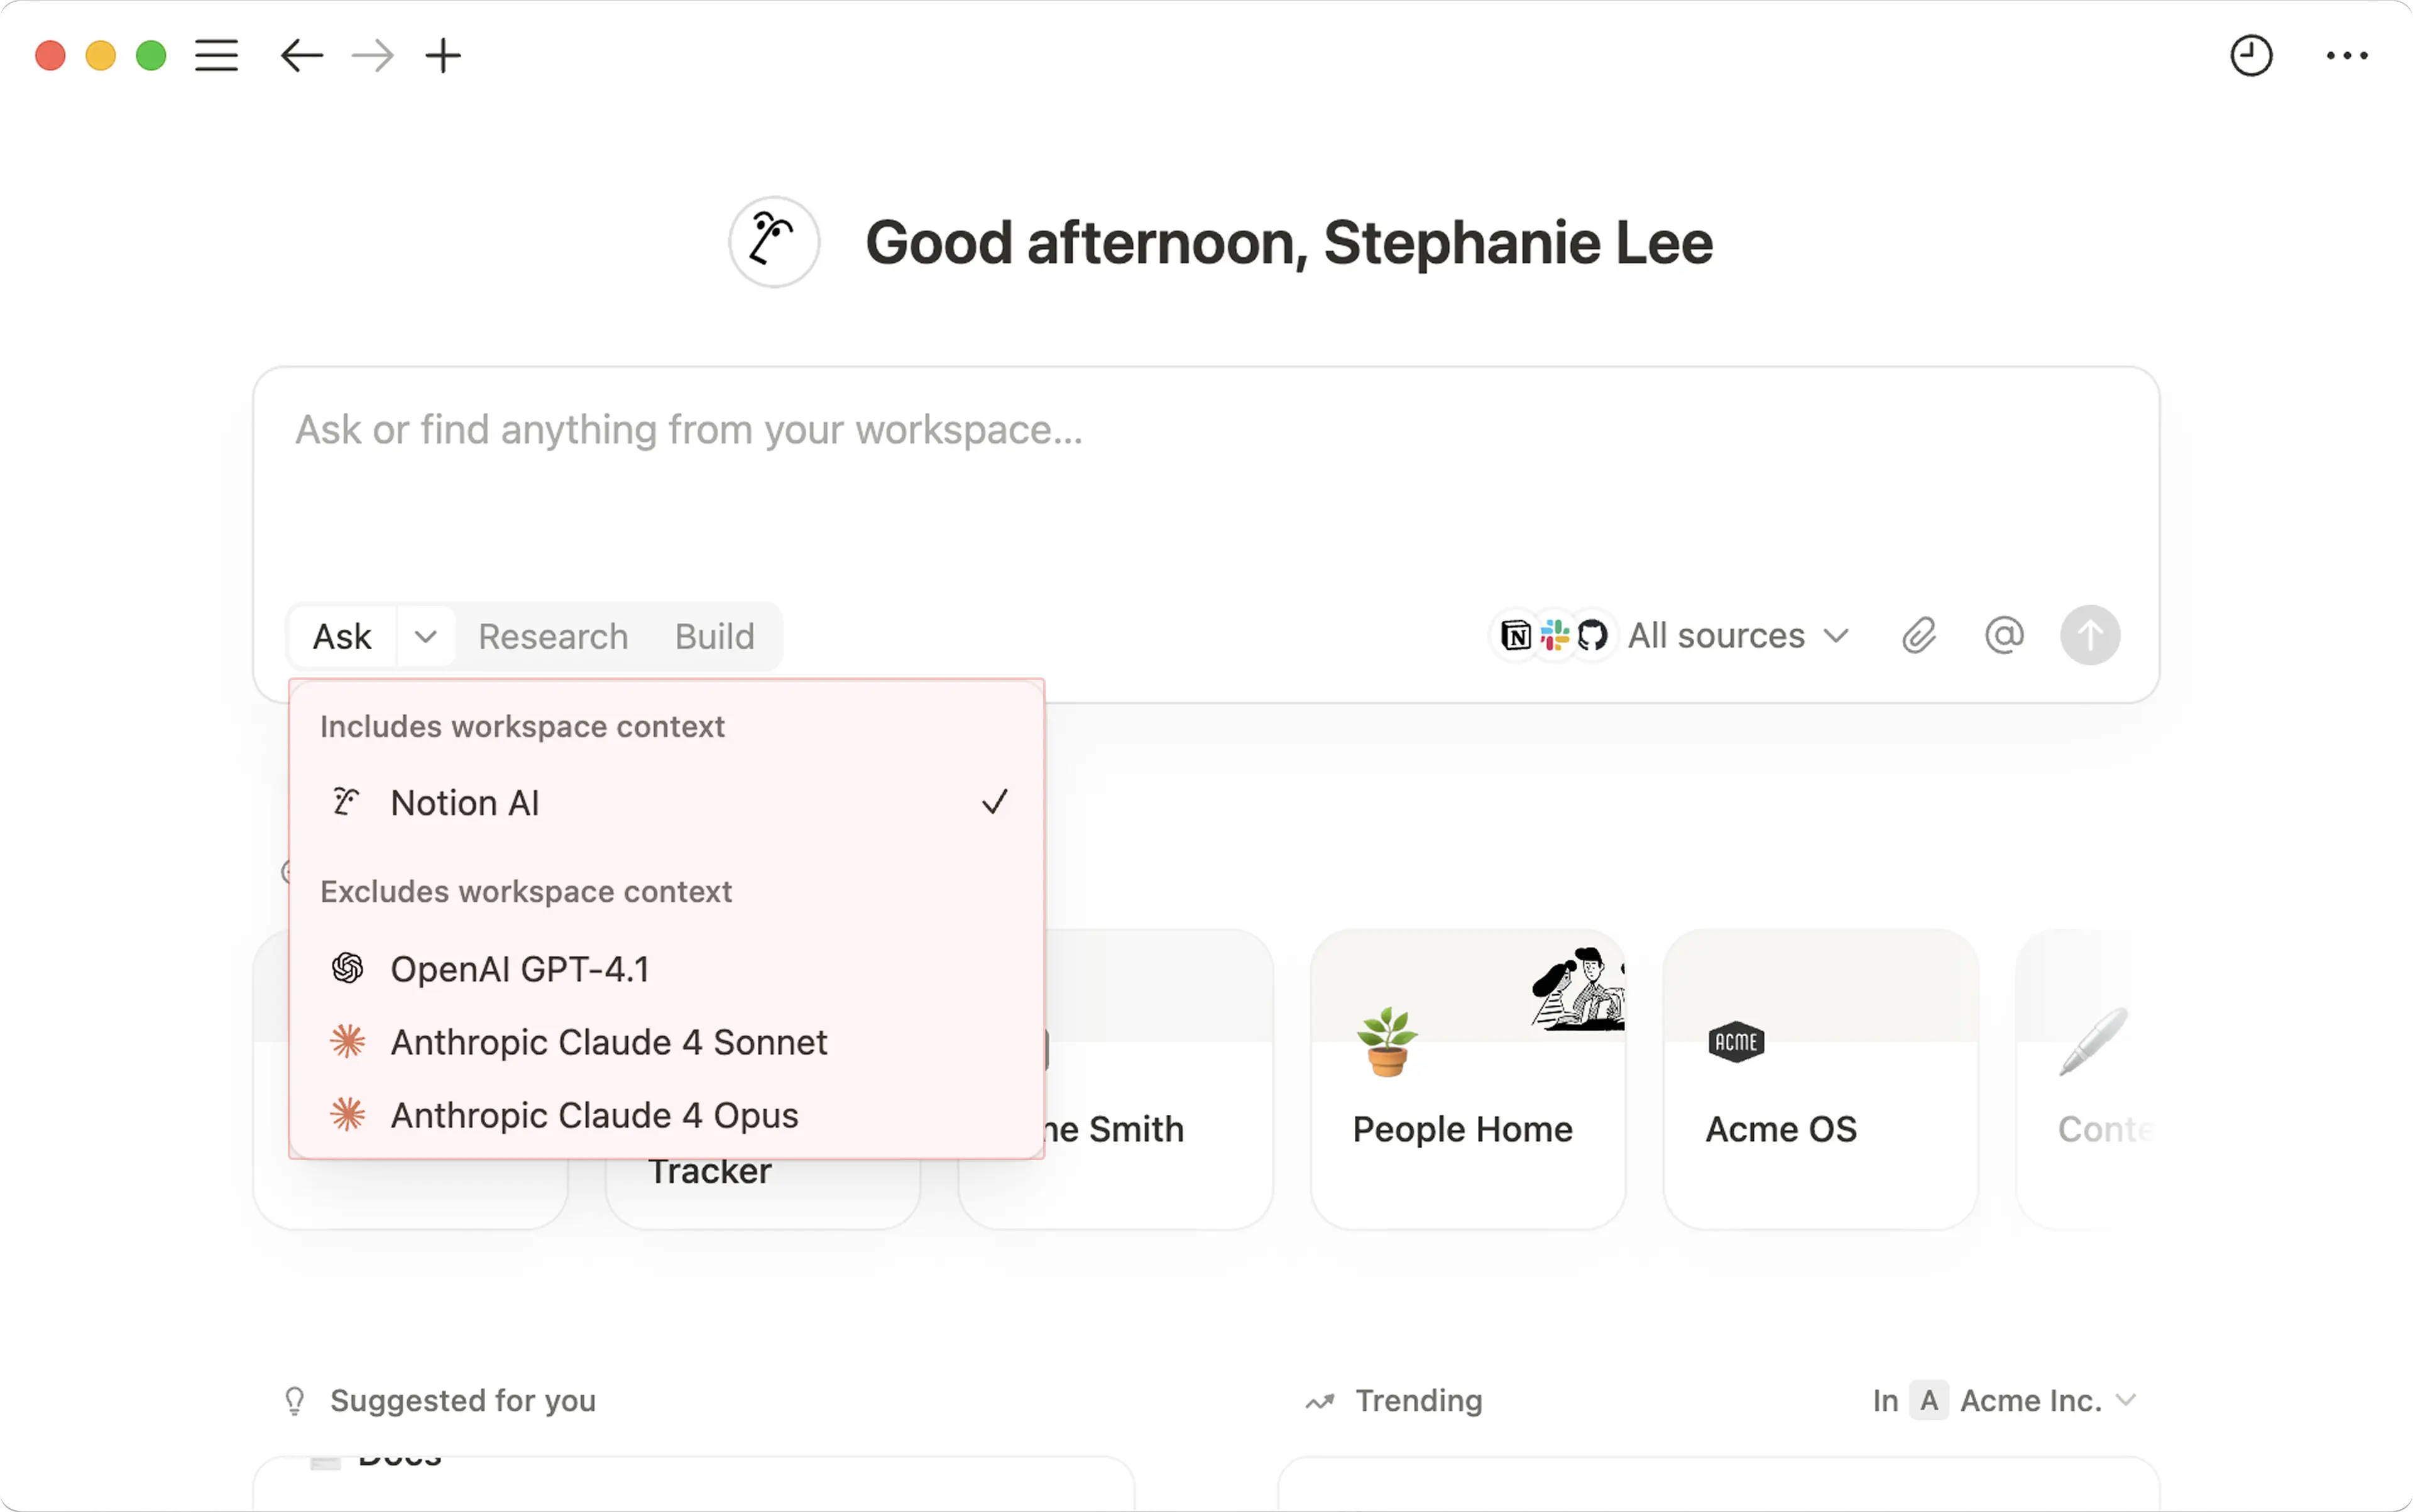Expand the All sources dropdown
This screenshot has height=1512, width=2413.
1738,636
